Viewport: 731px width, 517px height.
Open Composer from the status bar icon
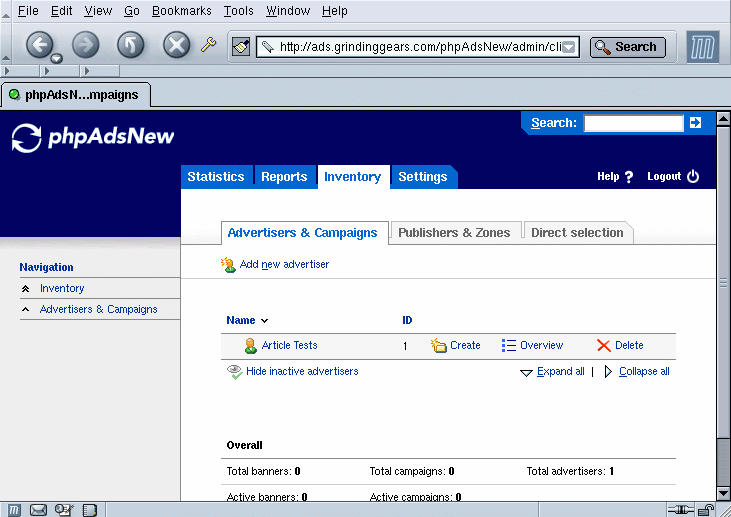(x=64, y=510)
